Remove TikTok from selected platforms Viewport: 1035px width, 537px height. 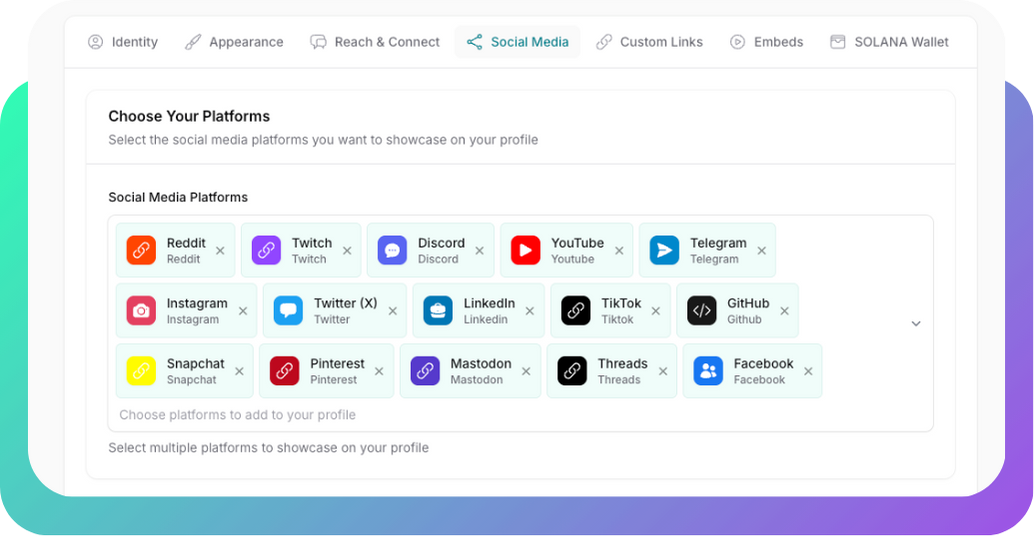point(656,311)
